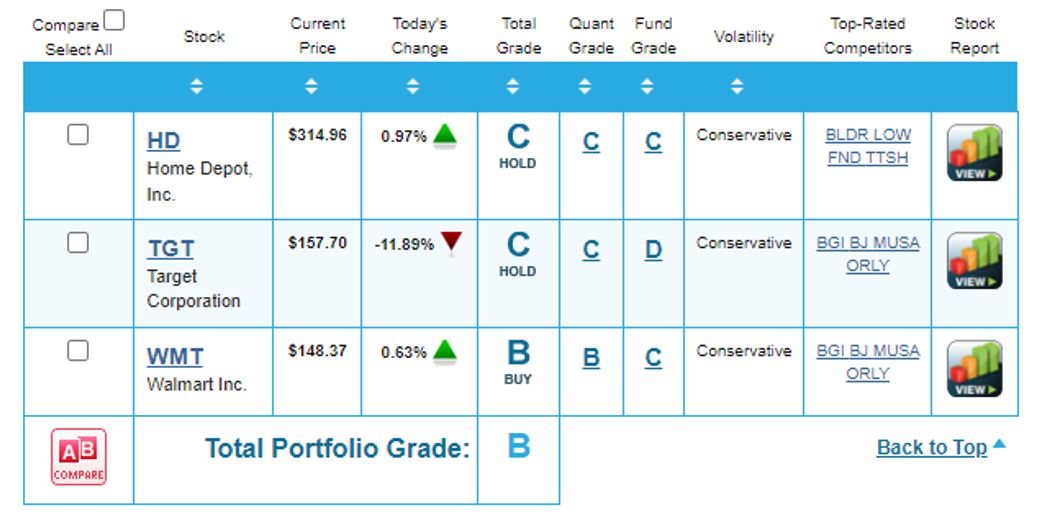
Task: Click the Back to Top link
Action: (932, 447)
